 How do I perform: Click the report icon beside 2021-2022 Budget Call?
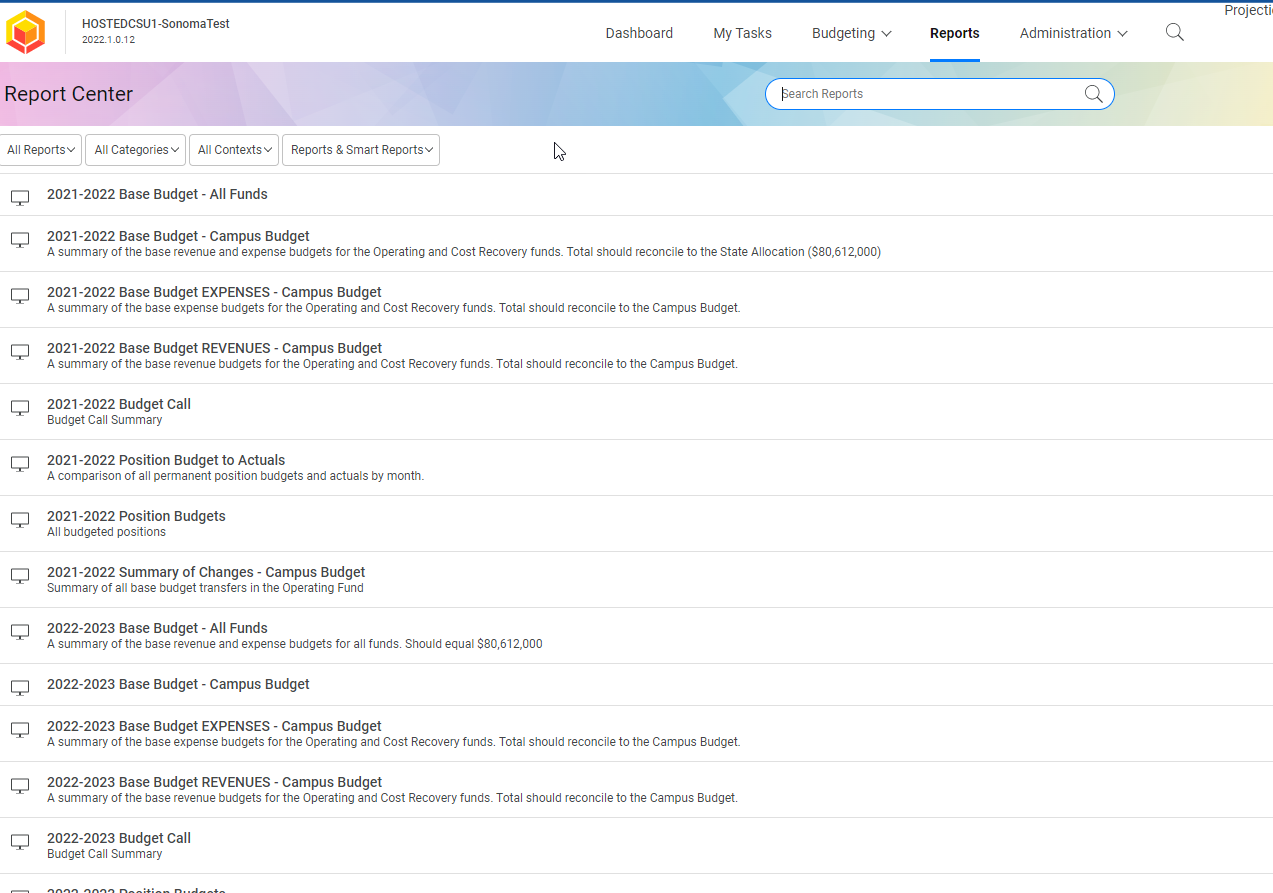tap(20, 408)
